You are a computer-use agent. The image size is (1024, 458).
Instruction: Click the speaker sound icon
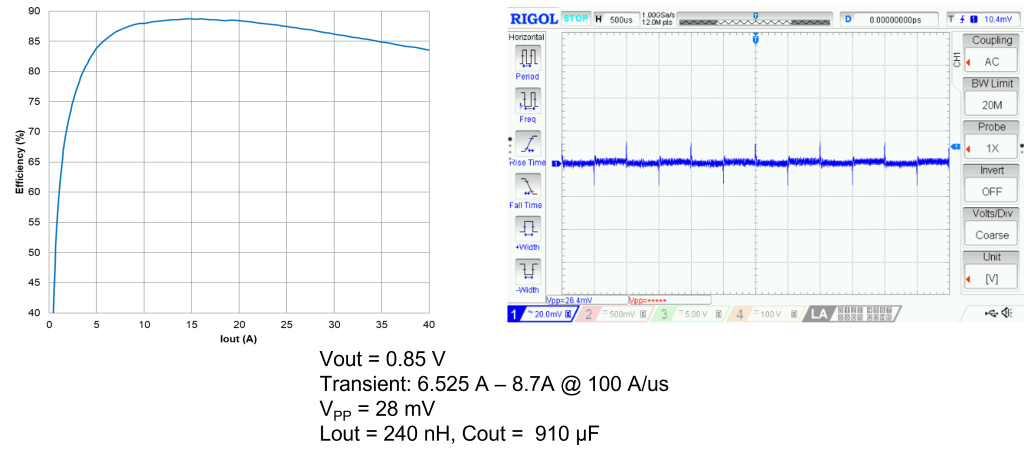pyautogui.click(x=1009, y=314)
